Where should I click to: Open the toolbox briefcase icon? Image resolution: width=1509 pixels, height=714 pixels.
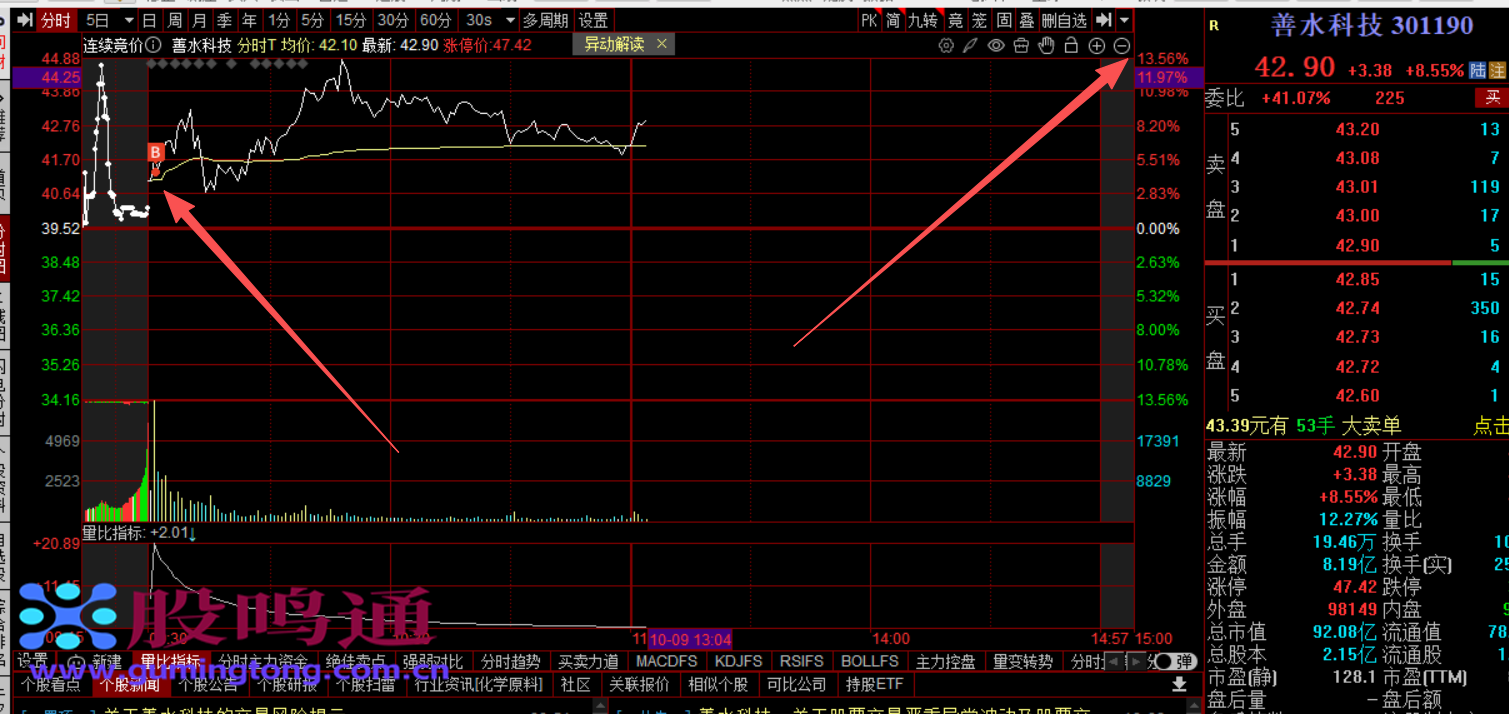(1021, 45)
